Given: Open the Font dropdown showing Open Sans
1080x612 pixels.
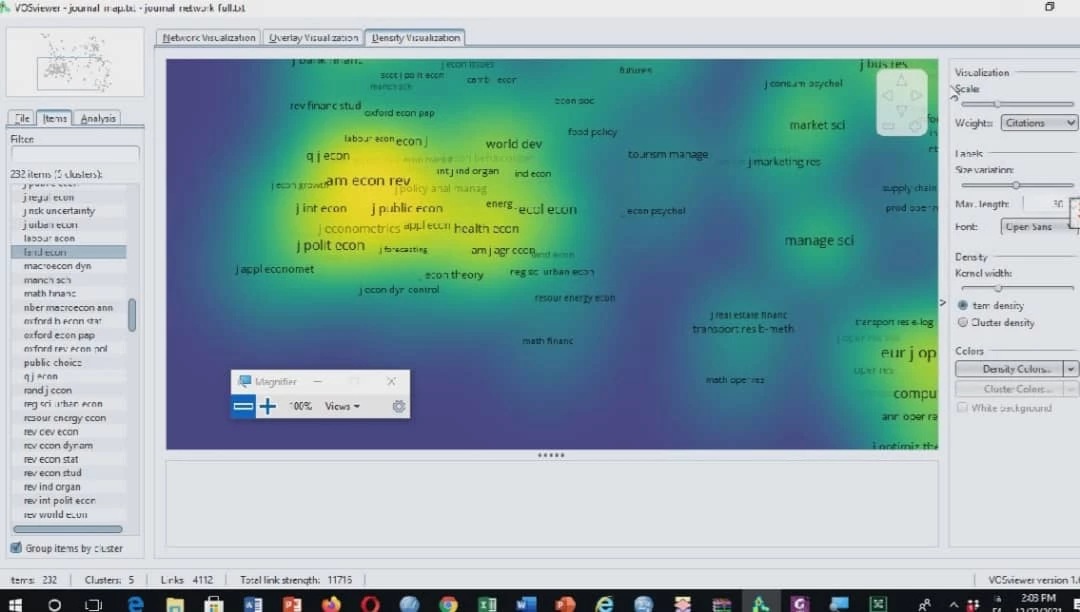Looking at the screenshot, I should tap(1038, 227).
